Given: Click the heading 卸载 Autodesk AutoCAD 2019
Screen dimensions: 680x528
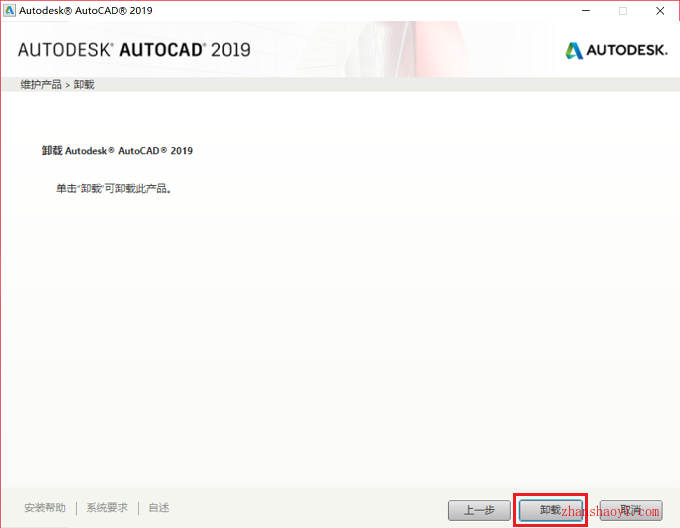Looking at the screenshot, I should (x=117, y=150).
